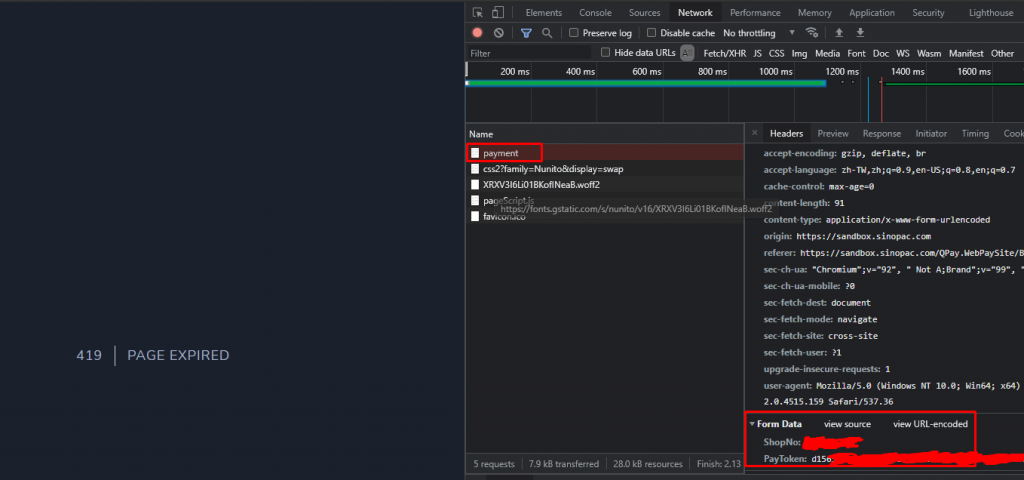This screenshot has width=1024, height=480.
Task: Toggle the network filter funnel icon
Action: (x=526, y=33)
